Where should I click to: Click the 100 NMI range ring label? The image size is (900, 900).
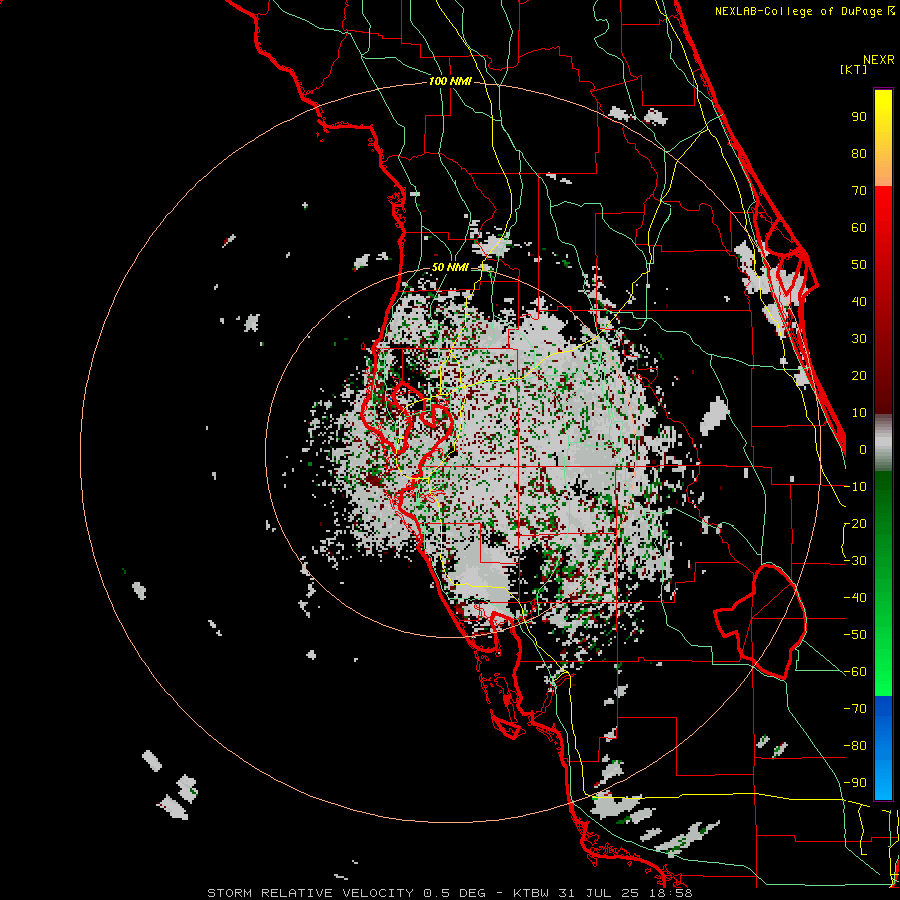pyautogui.click(x=450, y=81)
